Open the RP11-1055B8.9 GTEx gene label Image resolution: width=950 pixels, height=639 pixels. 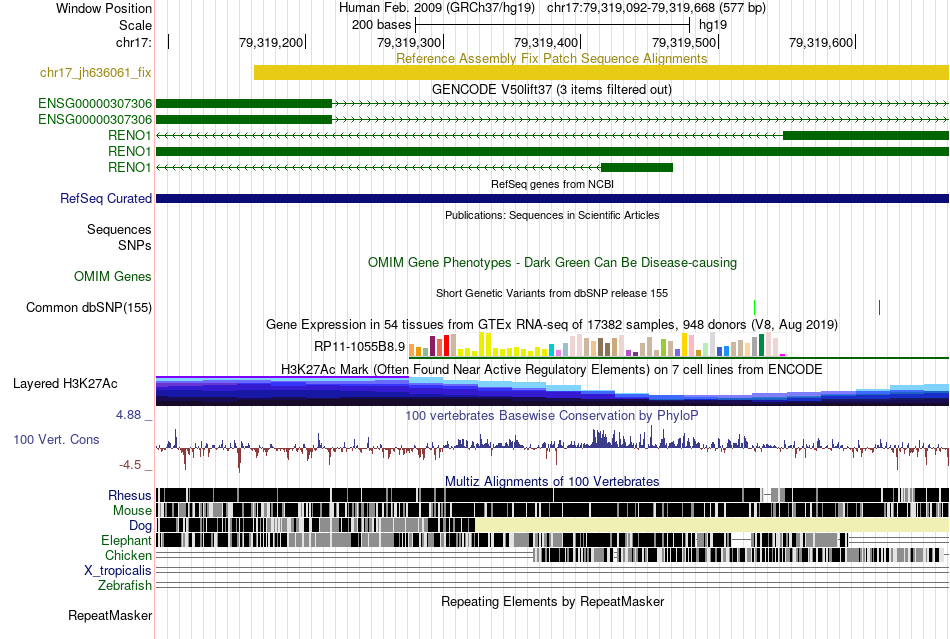pyautogui.click(x=359, y=346)
